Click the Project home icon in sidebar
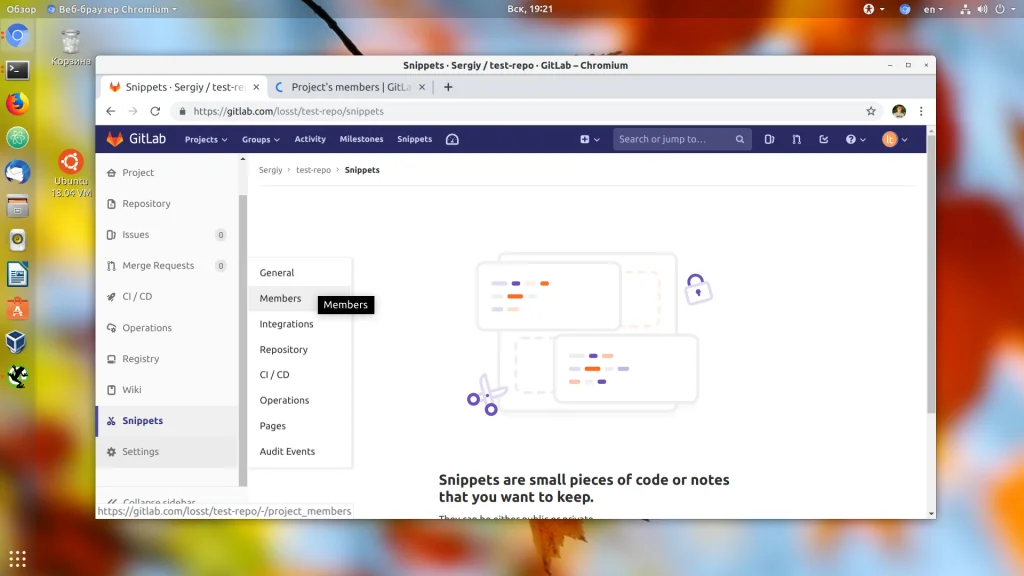 coord(111,172)
